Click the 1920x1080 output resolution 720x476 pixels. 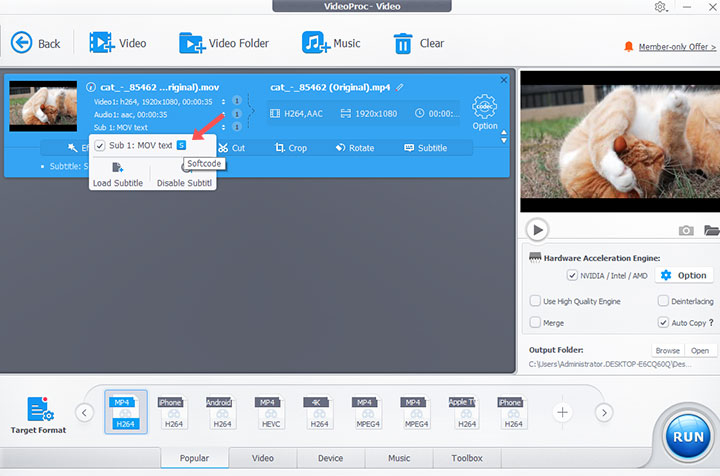pos(369,113)
